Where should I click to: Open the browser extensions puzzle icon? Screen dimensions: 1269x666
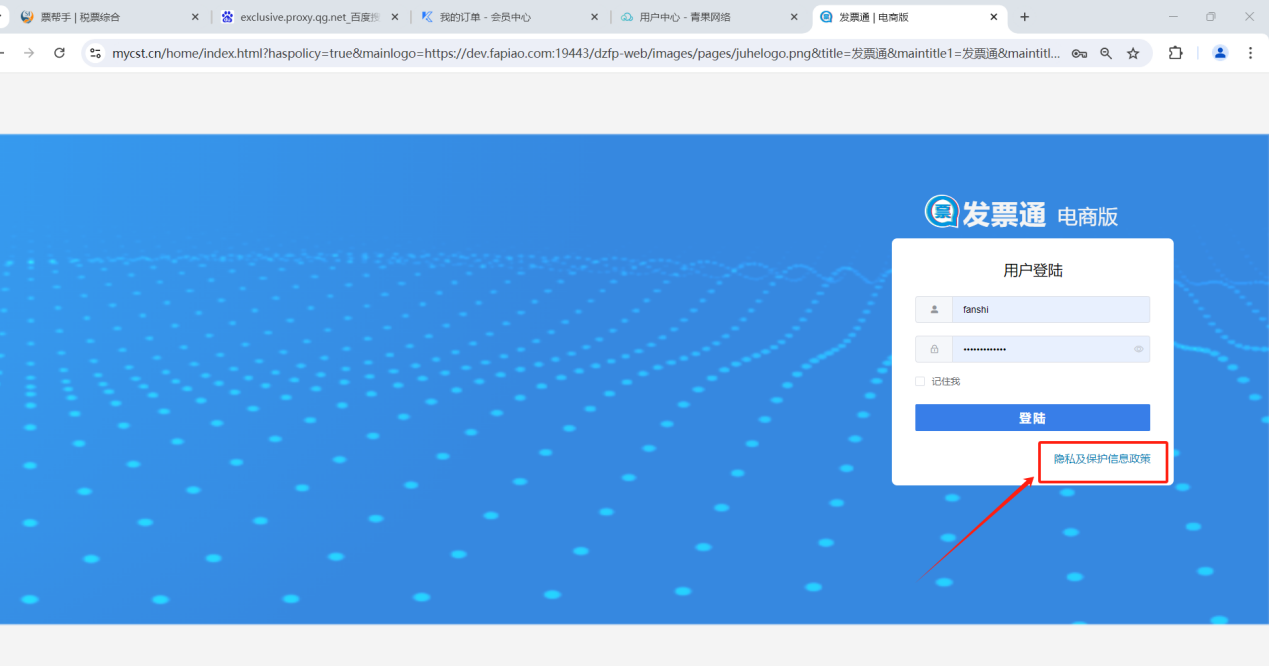tap(1176, 54)
